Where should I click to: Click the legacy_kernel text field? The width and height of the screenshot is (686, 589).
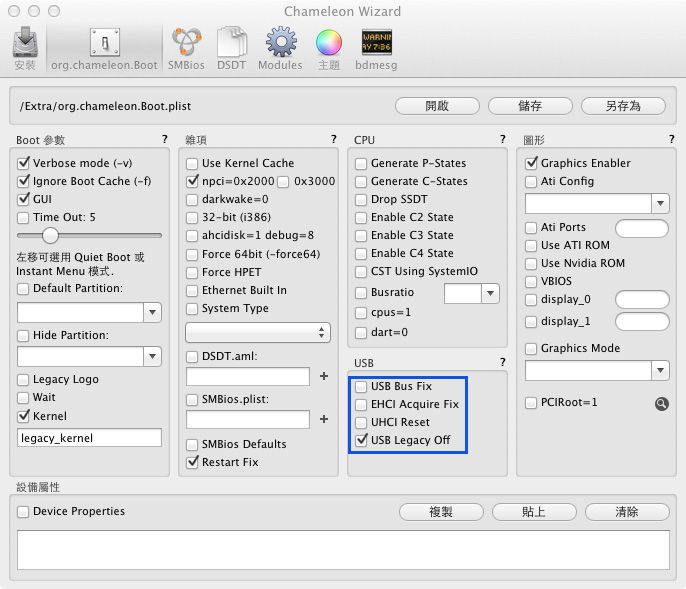[x=89, y=438]
